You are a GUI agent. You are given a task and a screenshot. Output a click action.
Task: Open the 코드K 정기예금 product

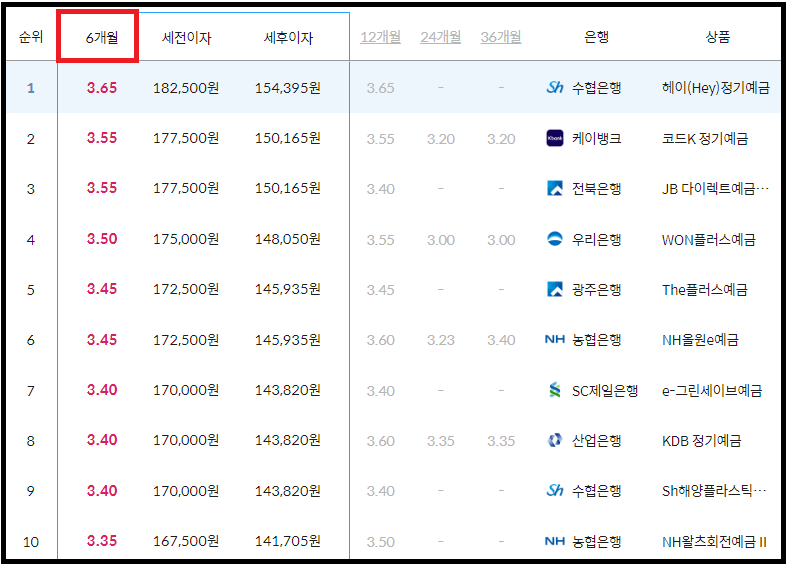705,138
